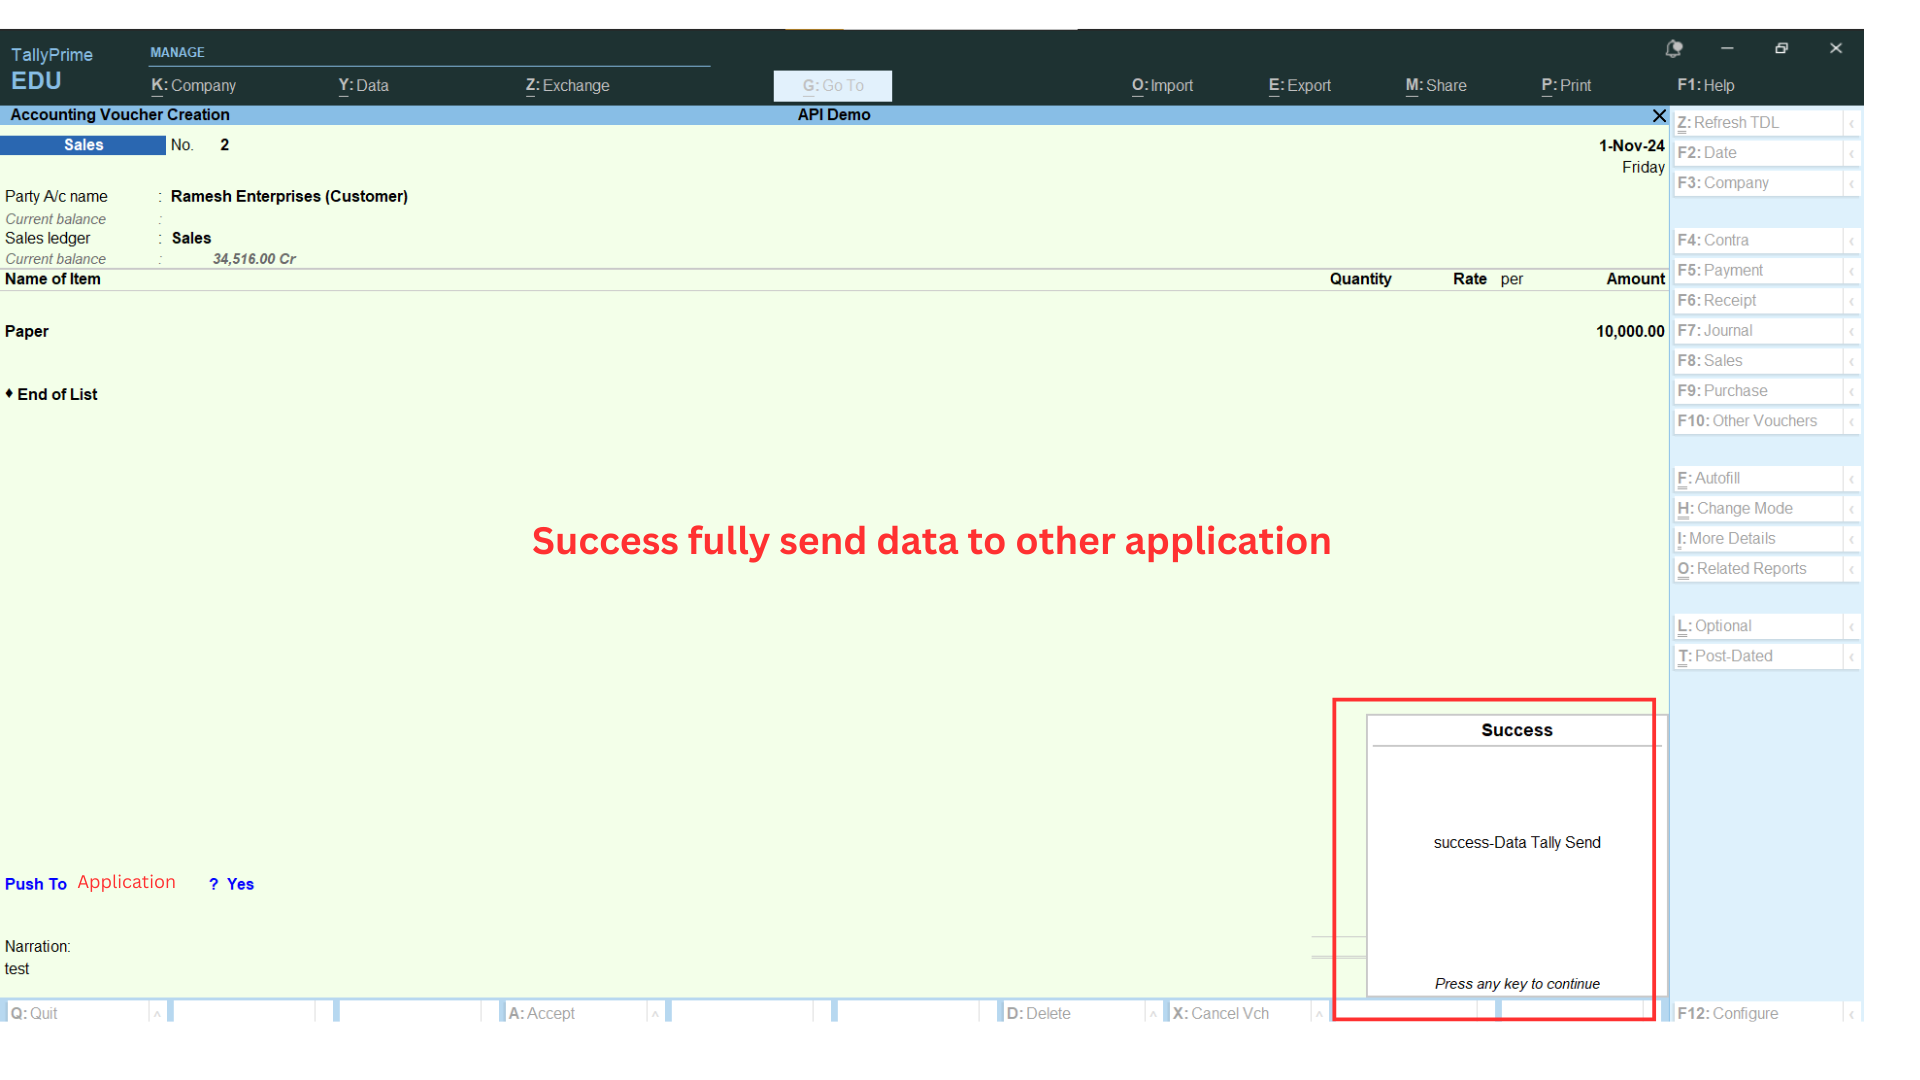Select the blue Sales voucher type label
Image resolution: width=1920 pixels, height=1080 pixels.
click(x=83, y=145)
